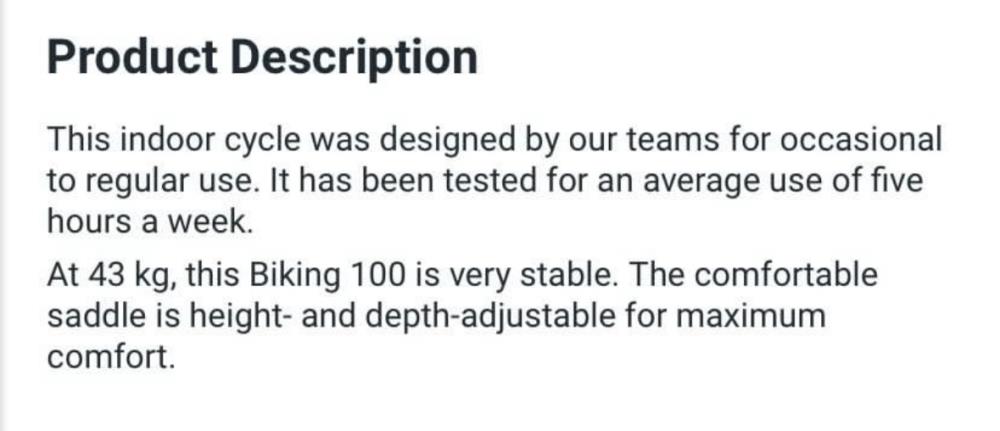Click the phrase "regular use"
1000x431 pixels.
pyautogui.click(x=164, y=182)
